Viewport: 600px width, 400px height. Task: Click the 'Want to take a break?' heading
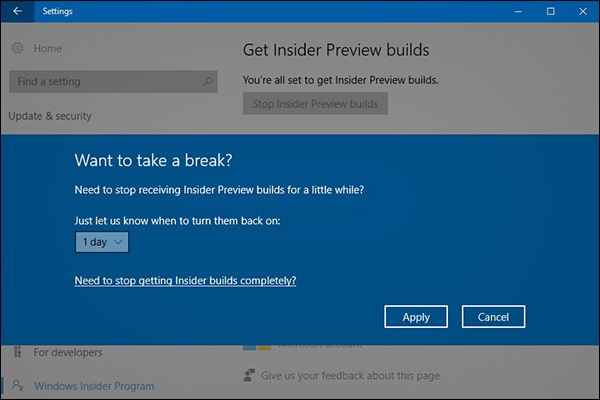[153, 160]
